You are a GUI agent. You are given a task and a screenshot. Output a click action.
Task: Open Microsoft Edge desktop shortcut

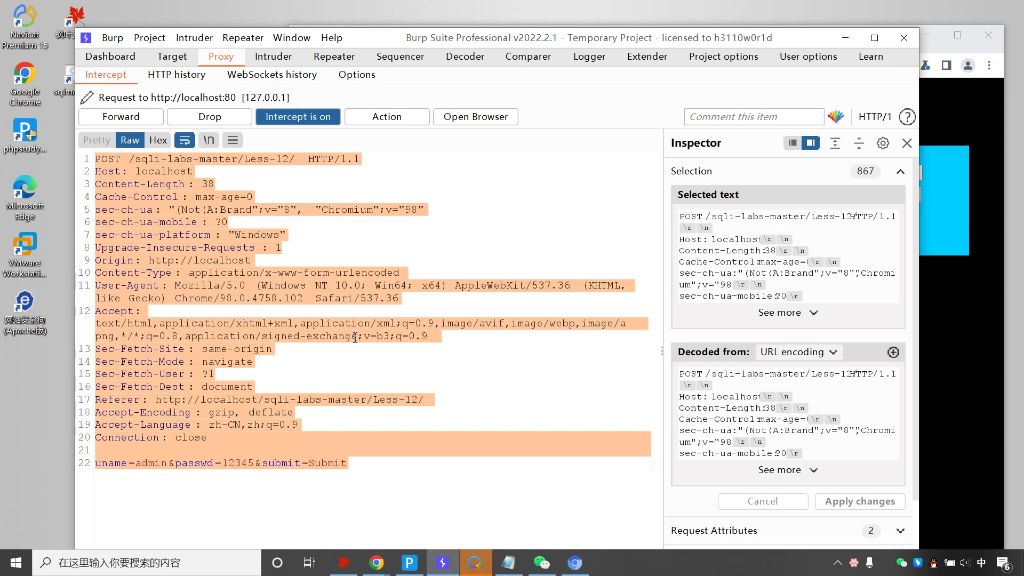pyautogui.click(x=25, y=198)
